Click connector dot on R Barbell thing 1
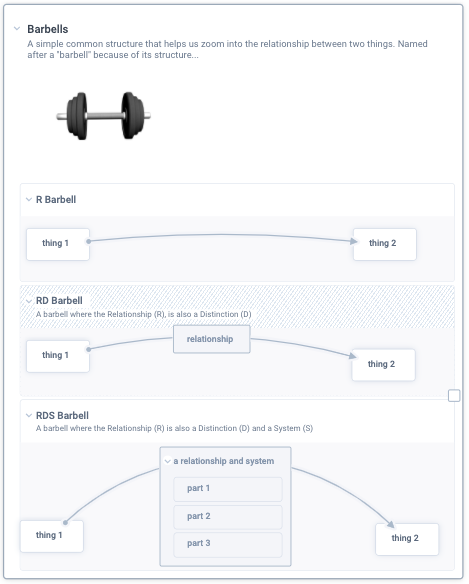The width and height of the screenshot is (469, 584). (88, 241)
